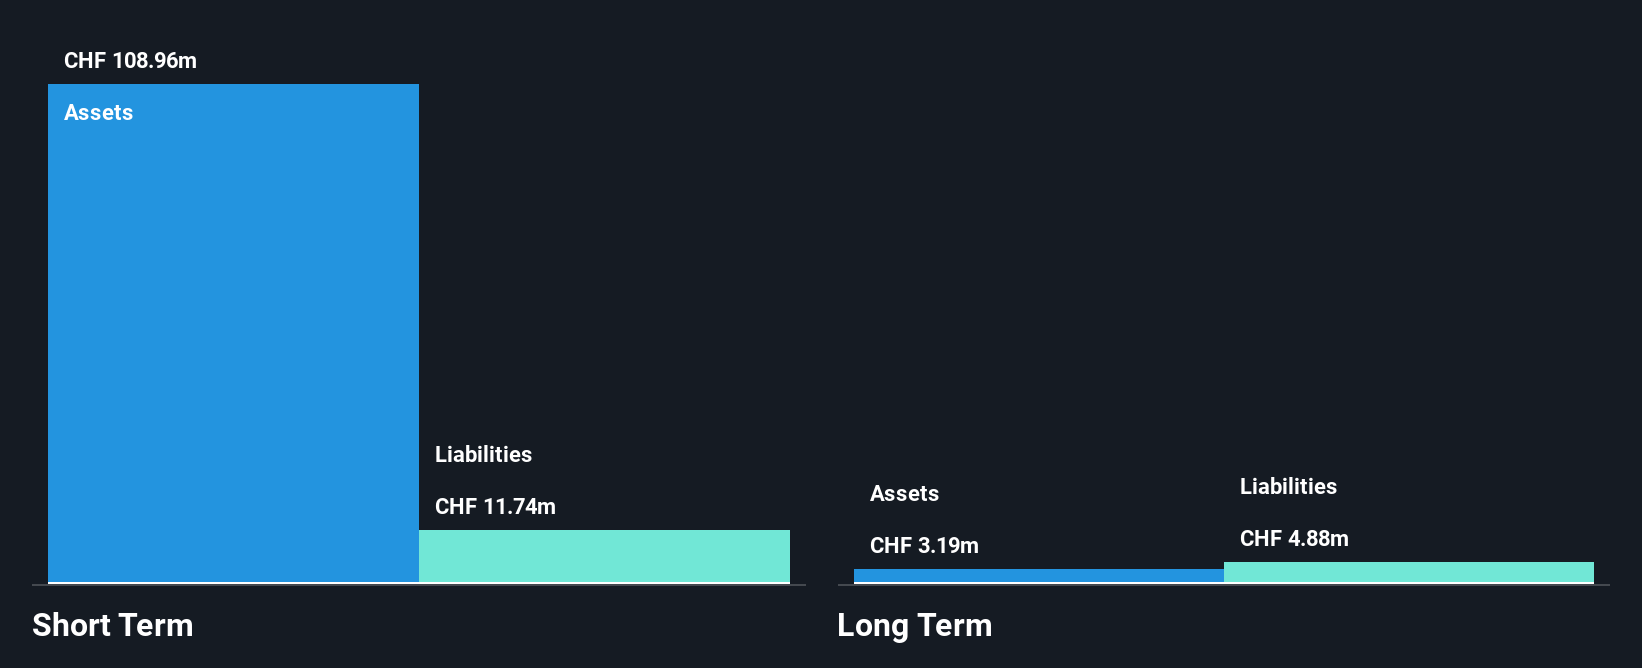Select the CHF 11.74m liabilities value
This screenshot has height=668, width=1642.
(x=495, y=506)
